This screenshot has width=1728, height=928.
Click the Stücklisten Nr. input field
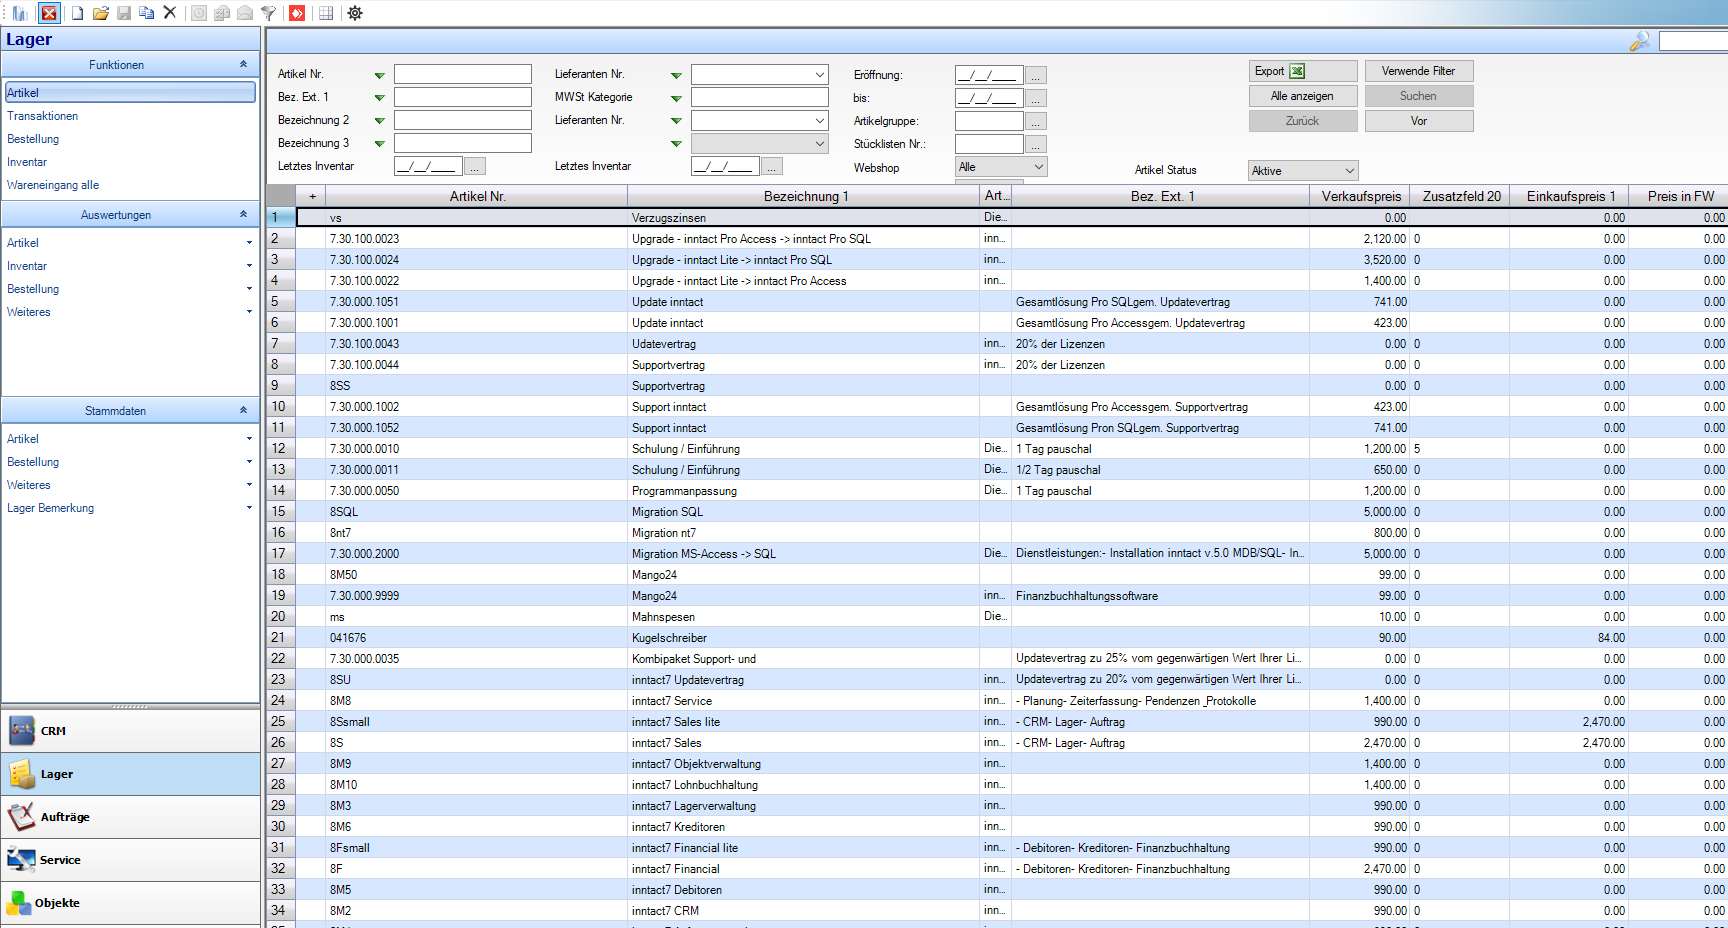pos(989,144)
